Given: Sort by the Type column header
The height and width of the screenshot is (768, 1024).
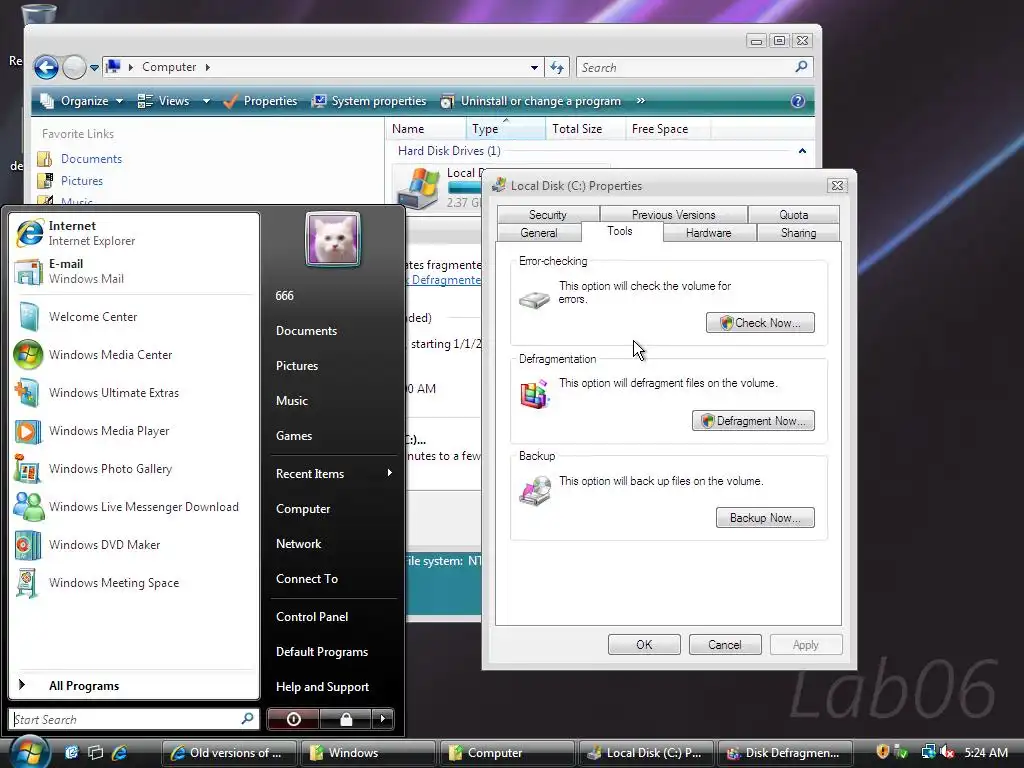Looking at the screenshot, I should [x=505, y=129].
